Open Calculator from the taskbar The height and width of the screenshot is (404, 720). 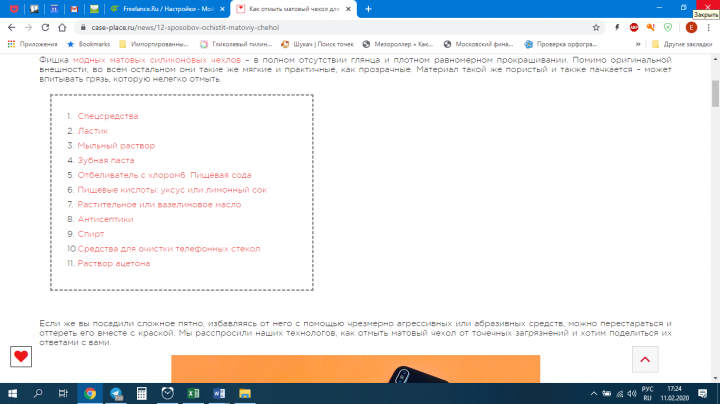pyautogui.click(x=142, y=393)
